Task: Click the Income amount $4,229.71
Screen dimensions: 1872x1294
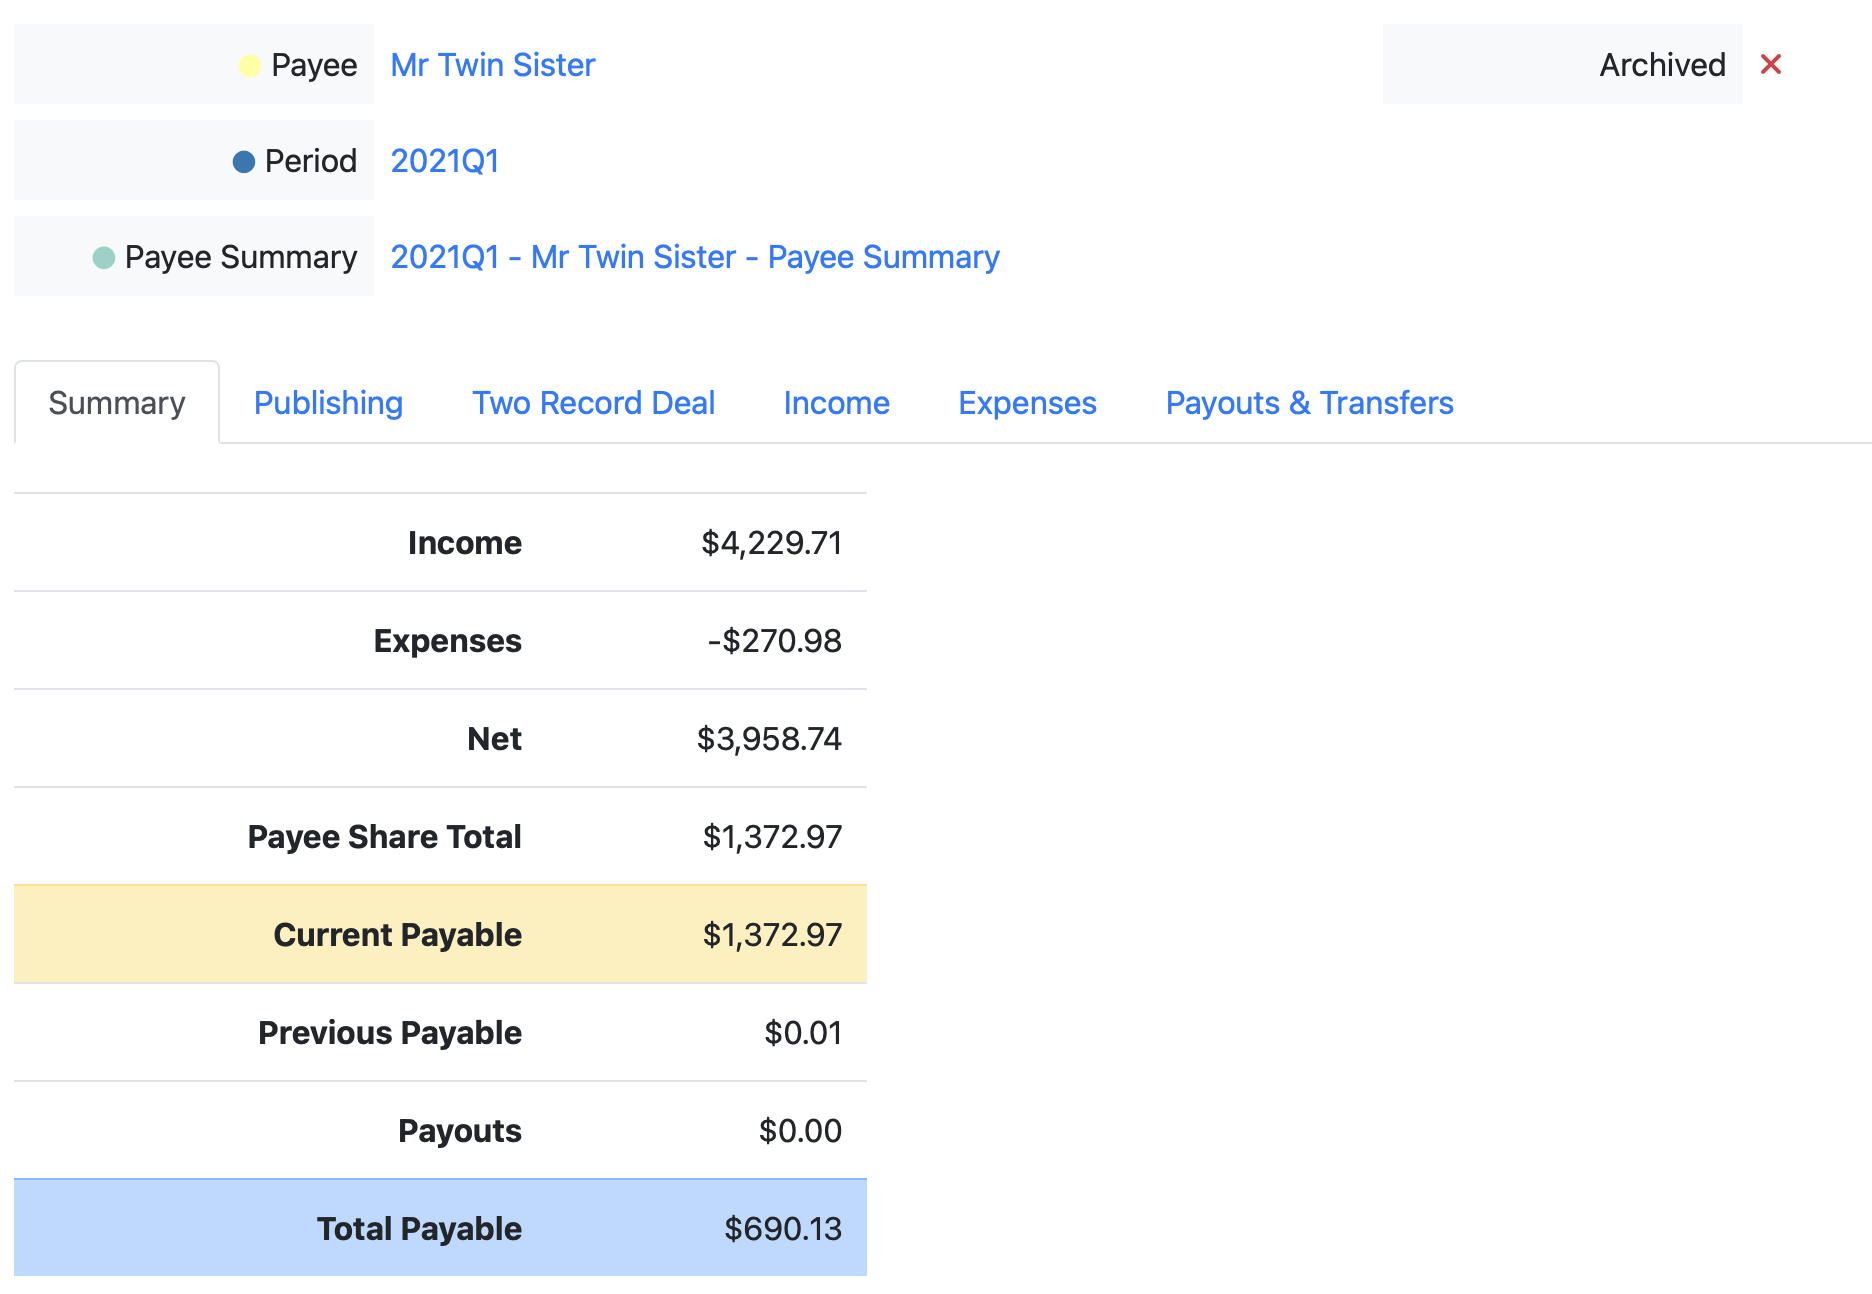Action: click(x=771, y=543)
